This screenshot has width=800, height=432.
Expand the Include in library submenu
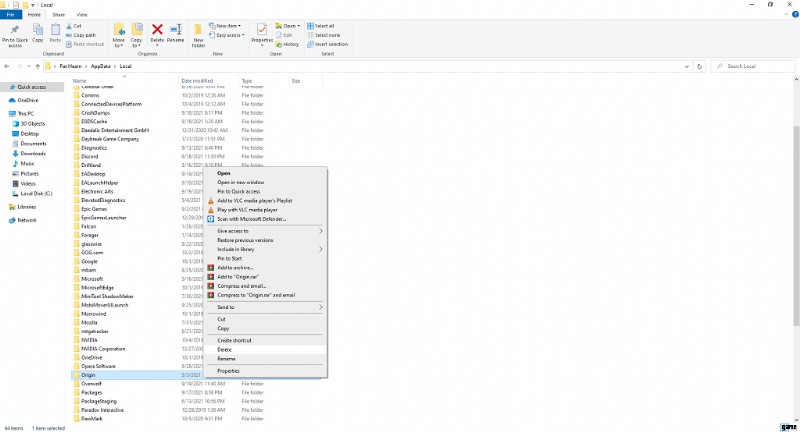(265, 249)
